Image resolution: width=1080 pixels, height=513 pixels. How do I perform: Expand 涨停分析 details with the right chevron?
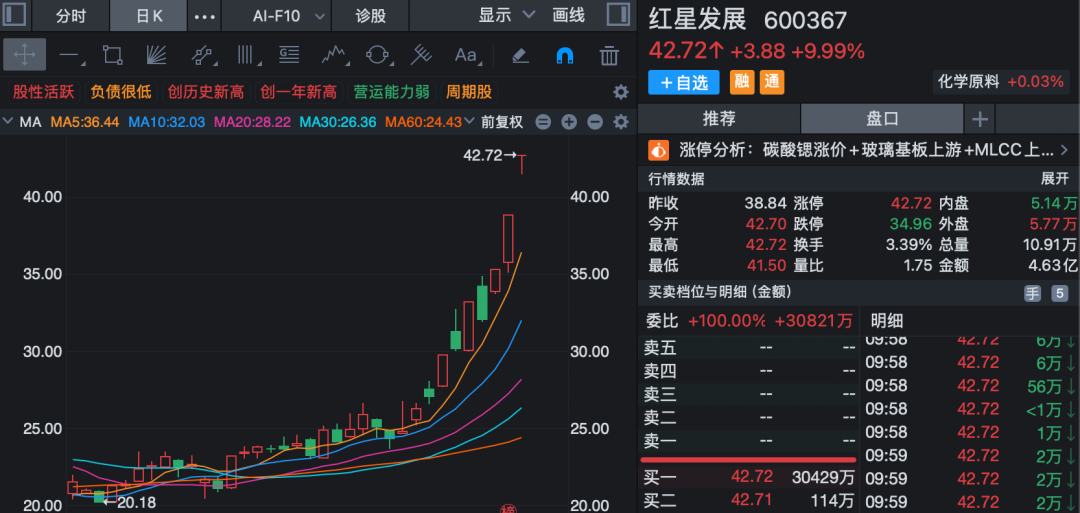tap(1064, 149)
